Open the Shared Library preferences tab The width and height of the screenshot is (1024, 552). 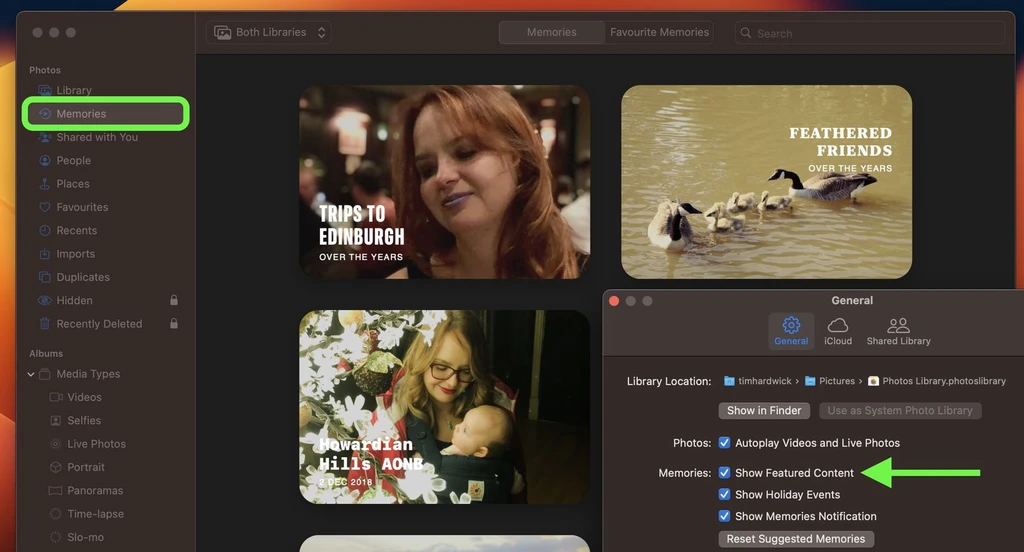(x=899, y=331)
